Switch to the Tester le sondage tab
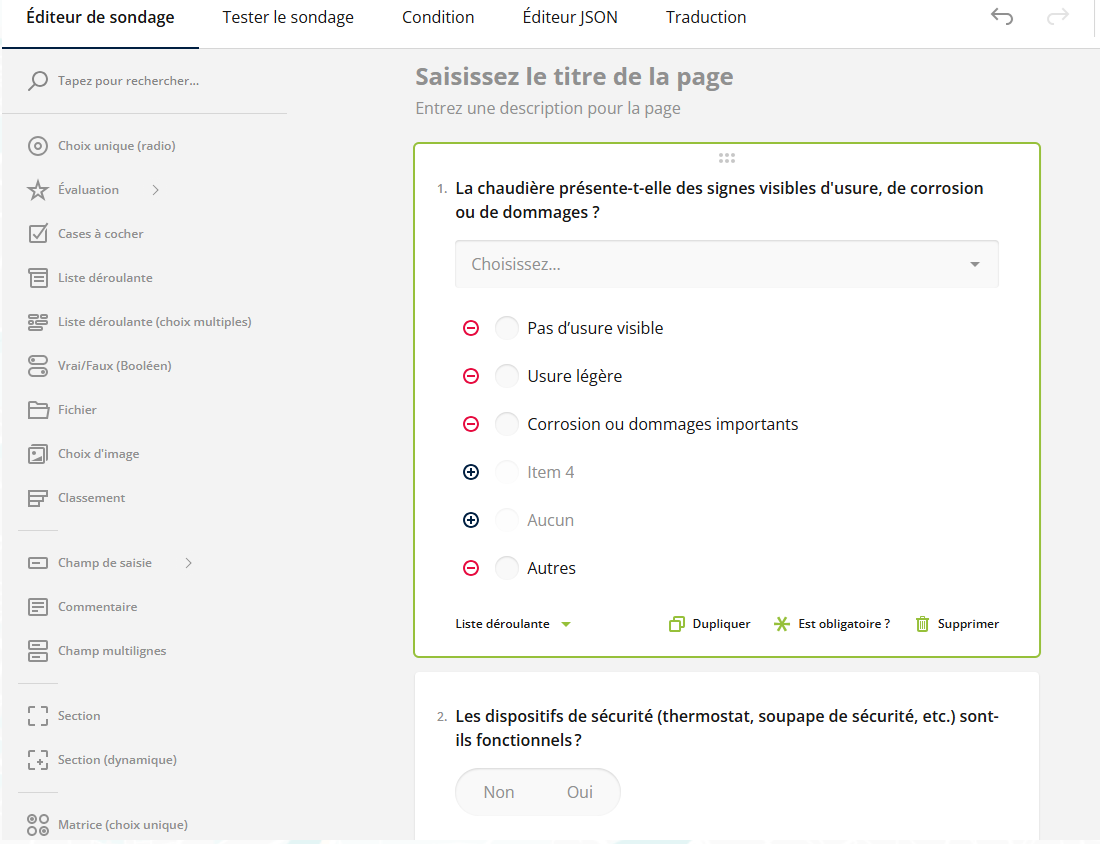The height and width of the screenshot is (844, 1100). (x=288, y=17)
